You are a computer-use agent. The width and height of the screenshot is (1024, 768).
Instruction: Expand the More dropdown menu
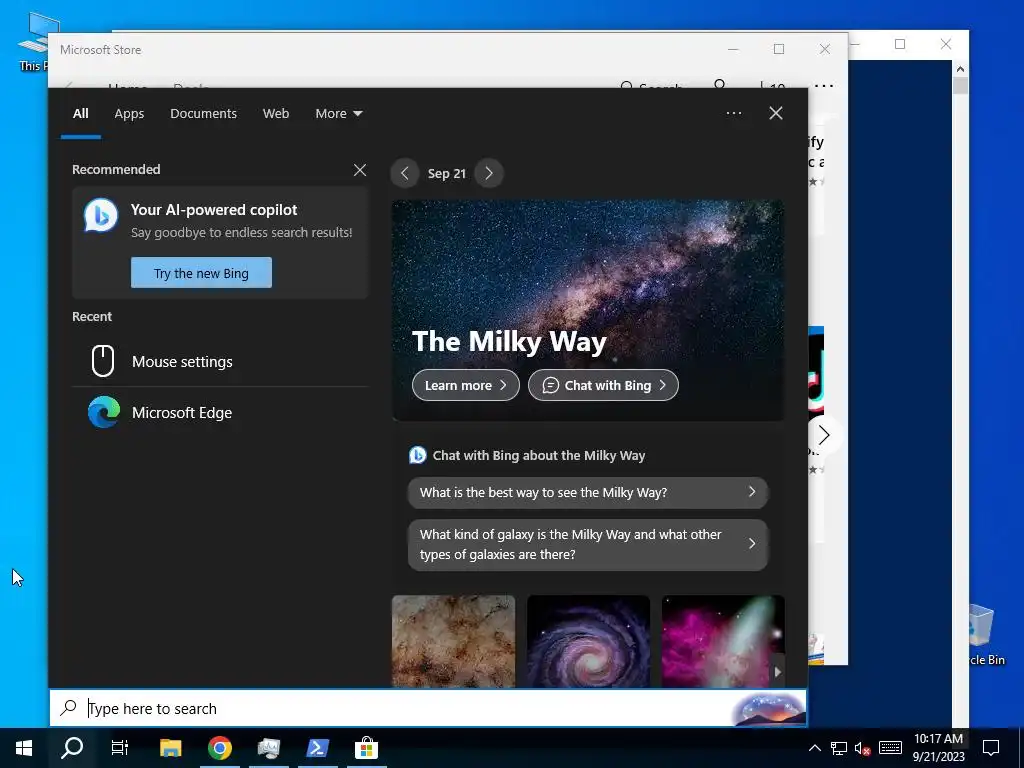(x=338, y=114)
